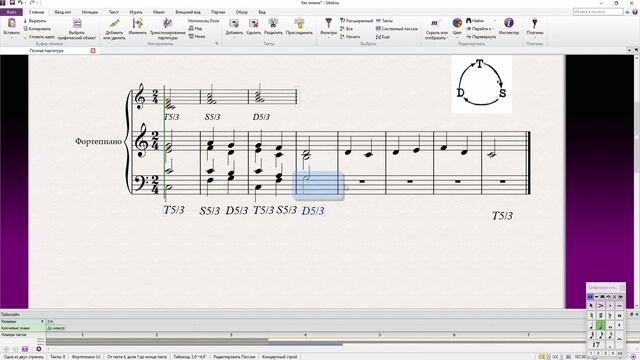Screen dimensions: 640x360
Task: Switch to the Партии tab
Action: [218, 12]
